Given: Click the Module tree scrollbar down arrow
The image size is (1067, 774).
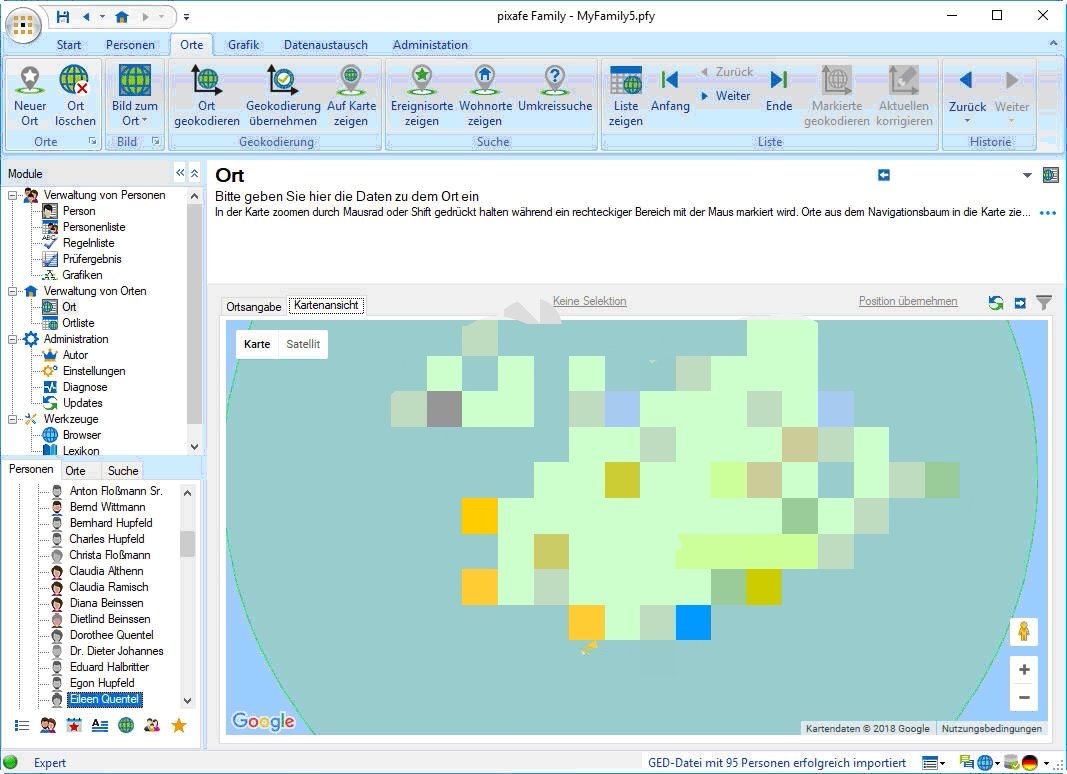Looking at the screenshot, I should 195,447.
